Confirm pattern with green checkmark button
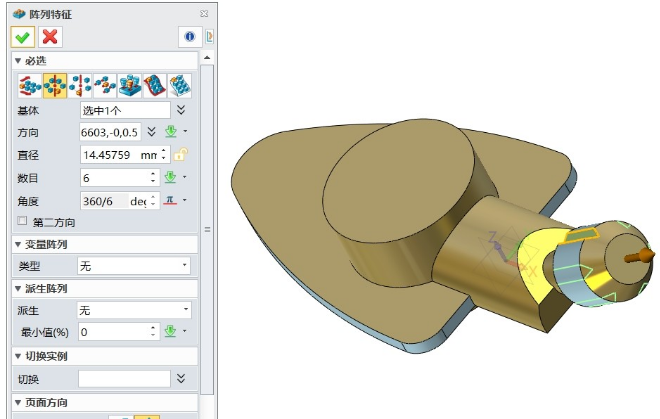The image size is (660, 419). [23, 37]
